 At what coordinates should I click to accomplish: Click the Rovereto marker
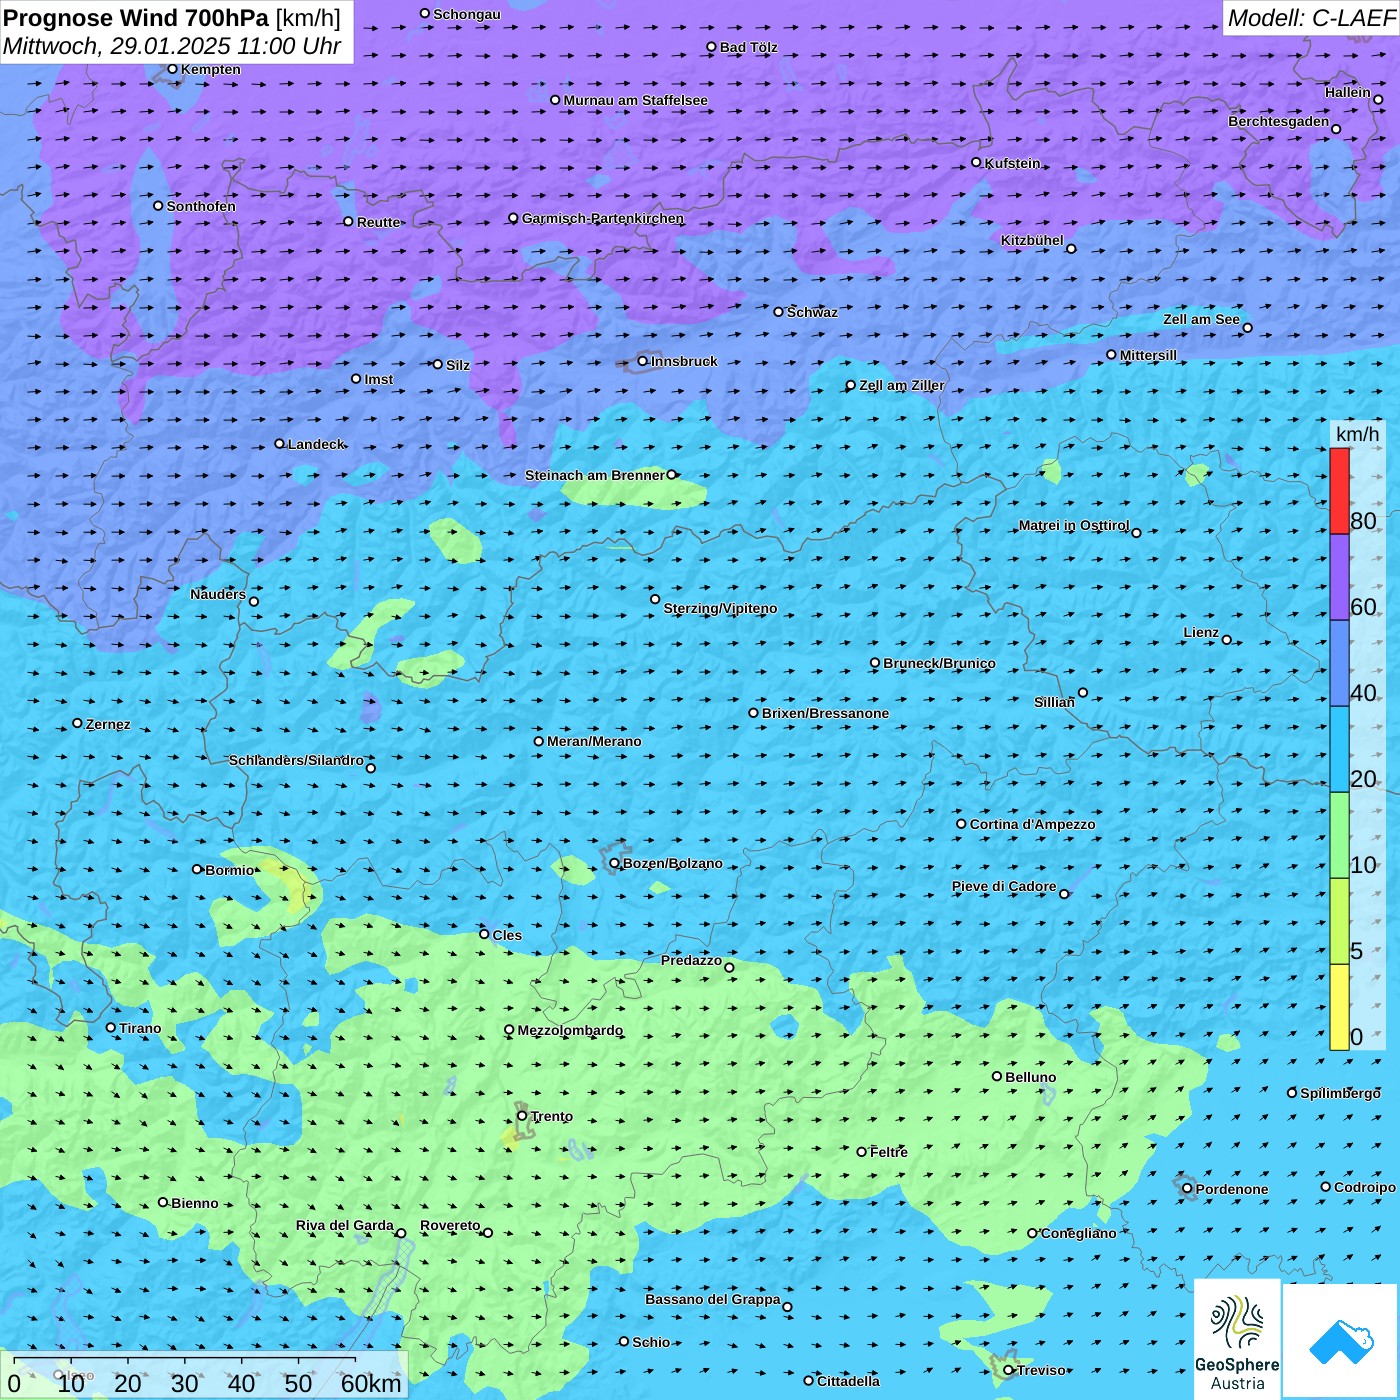tap(488, 1232)
